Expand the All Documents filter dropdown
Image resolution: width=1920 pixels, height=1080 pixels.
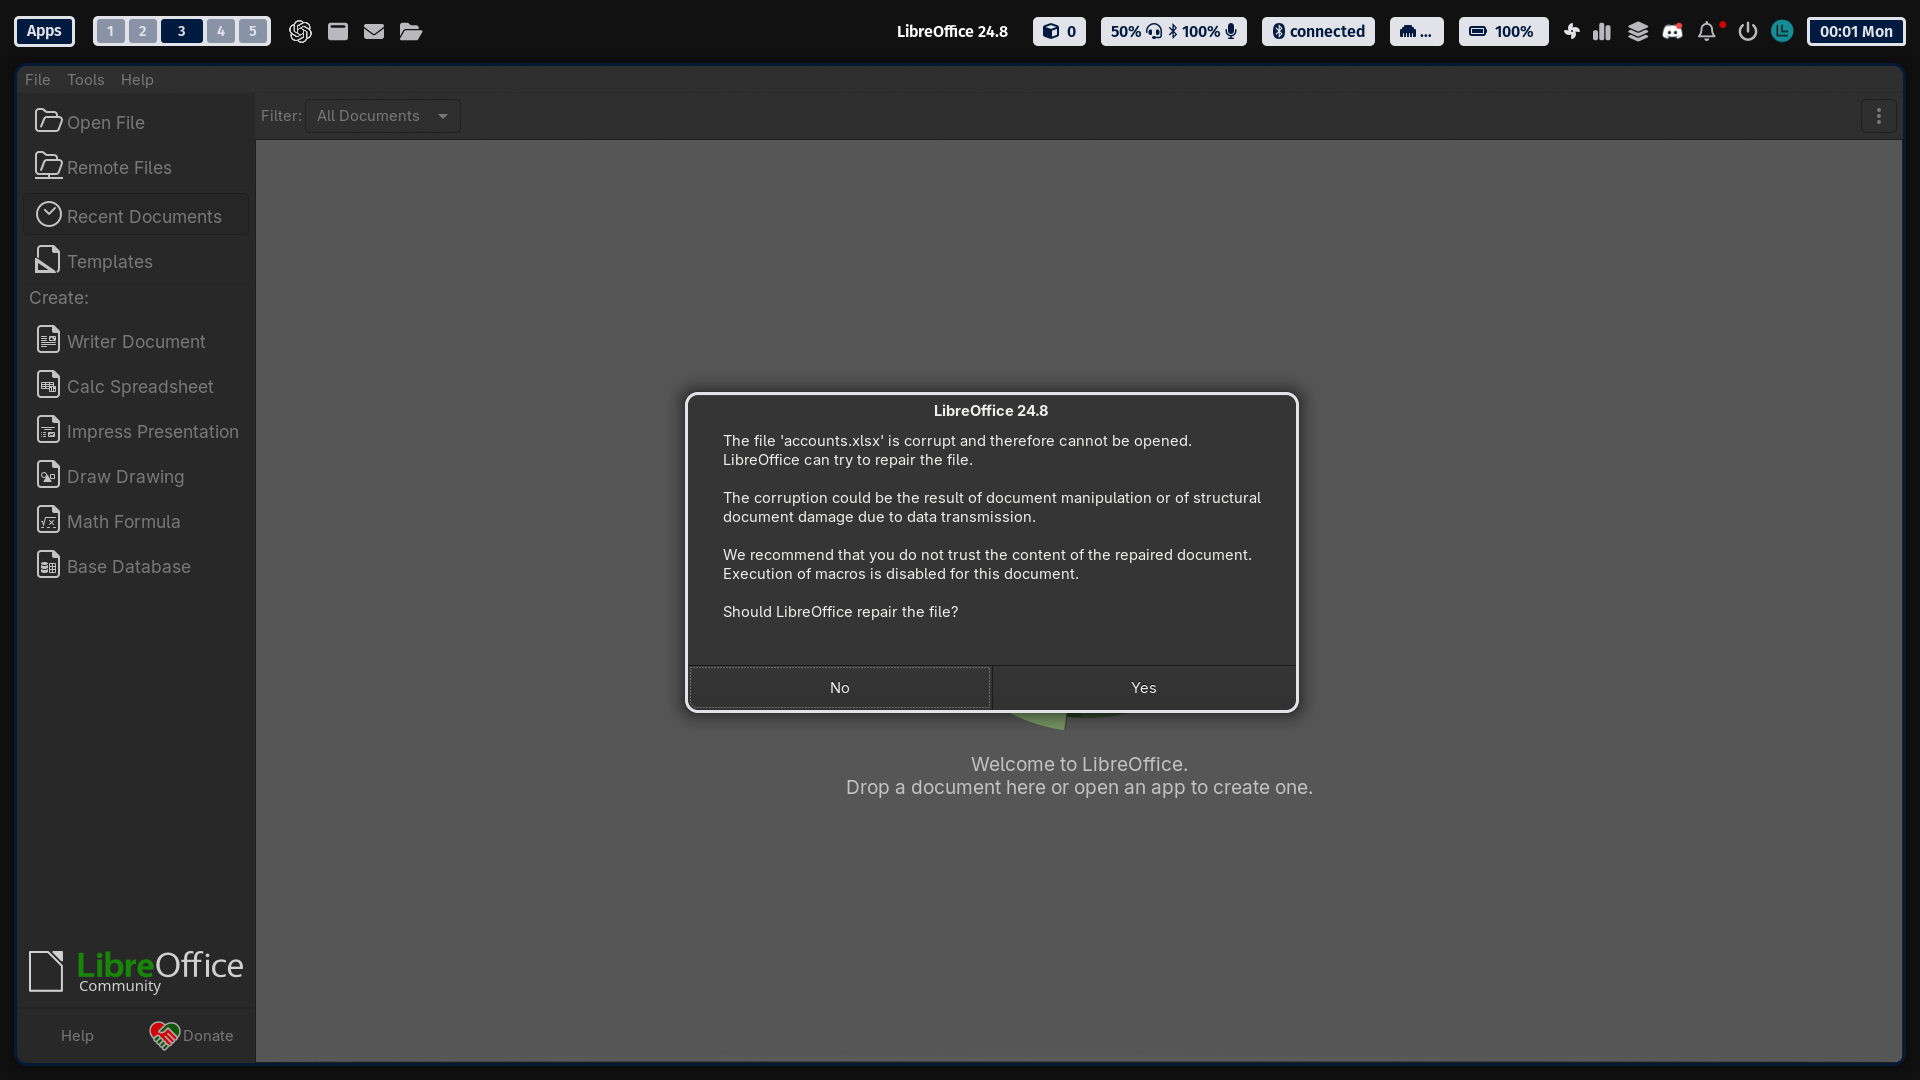point(383,116)
